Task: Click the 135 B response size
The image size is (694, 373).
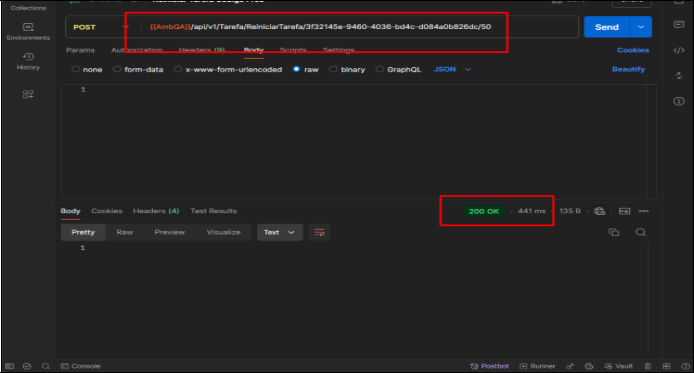Action: (x=570, y=211)
